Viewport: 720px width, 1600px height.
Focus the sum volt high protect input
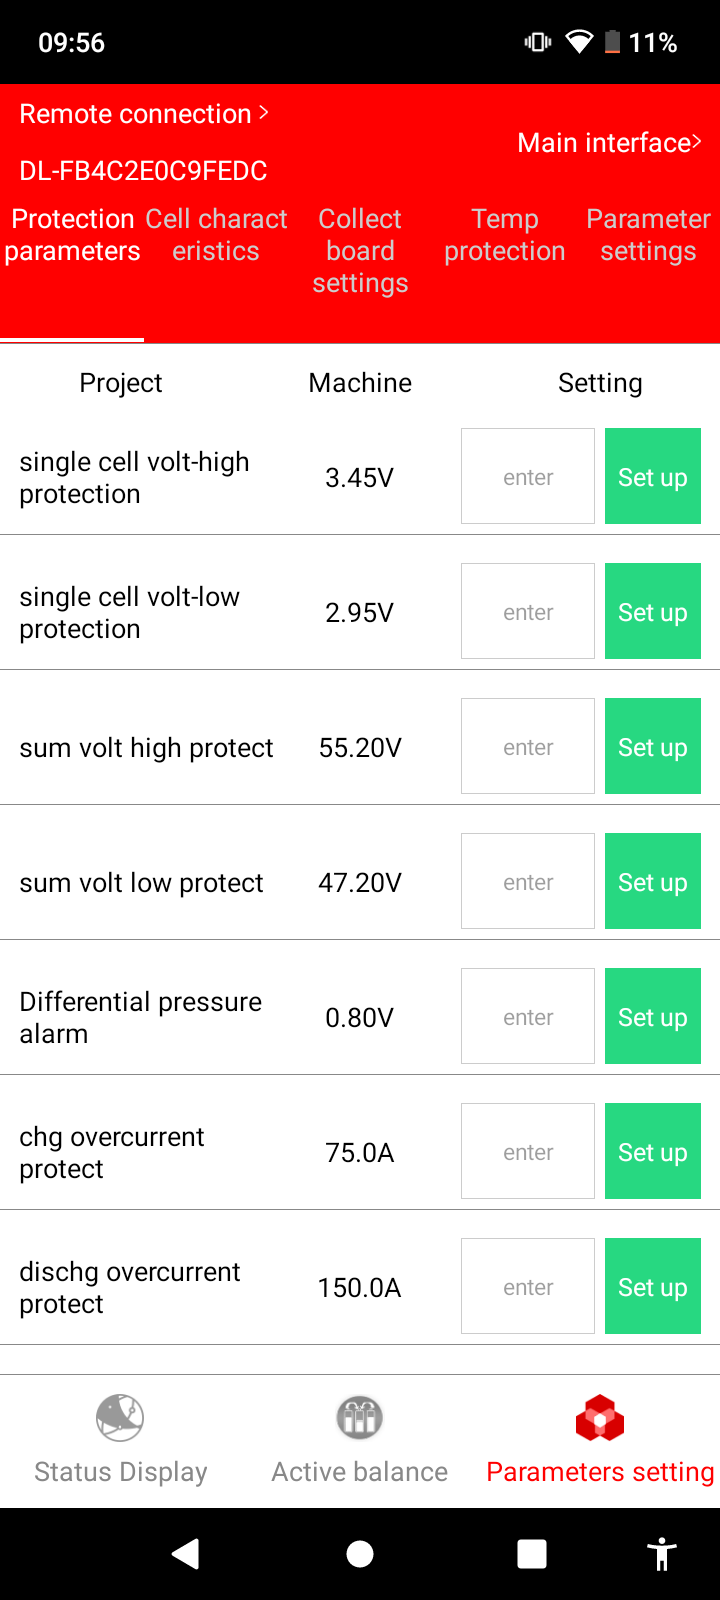pyautogui.click(x=528, y=747)
